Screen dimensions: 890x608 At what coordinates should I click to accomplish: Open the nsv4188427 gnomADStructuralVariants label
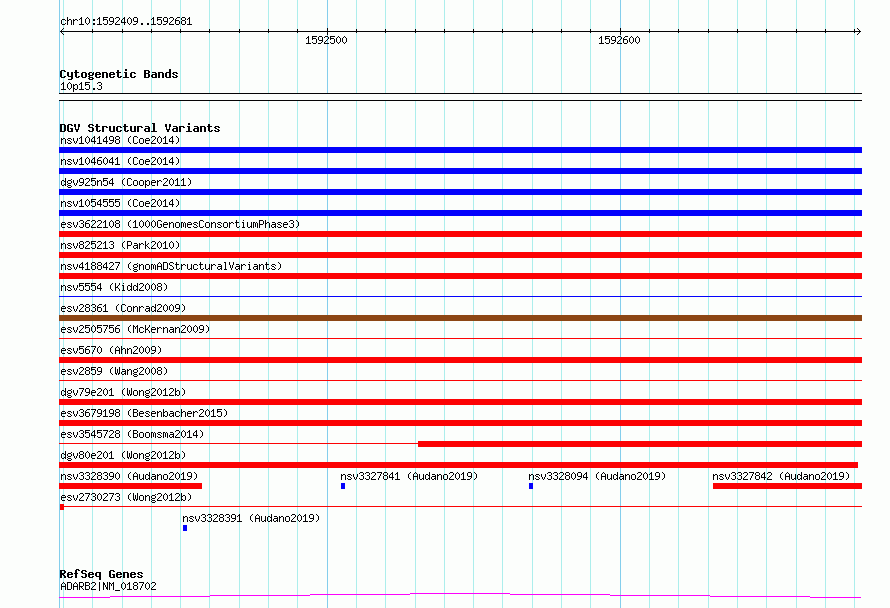(x=171, y=266)
